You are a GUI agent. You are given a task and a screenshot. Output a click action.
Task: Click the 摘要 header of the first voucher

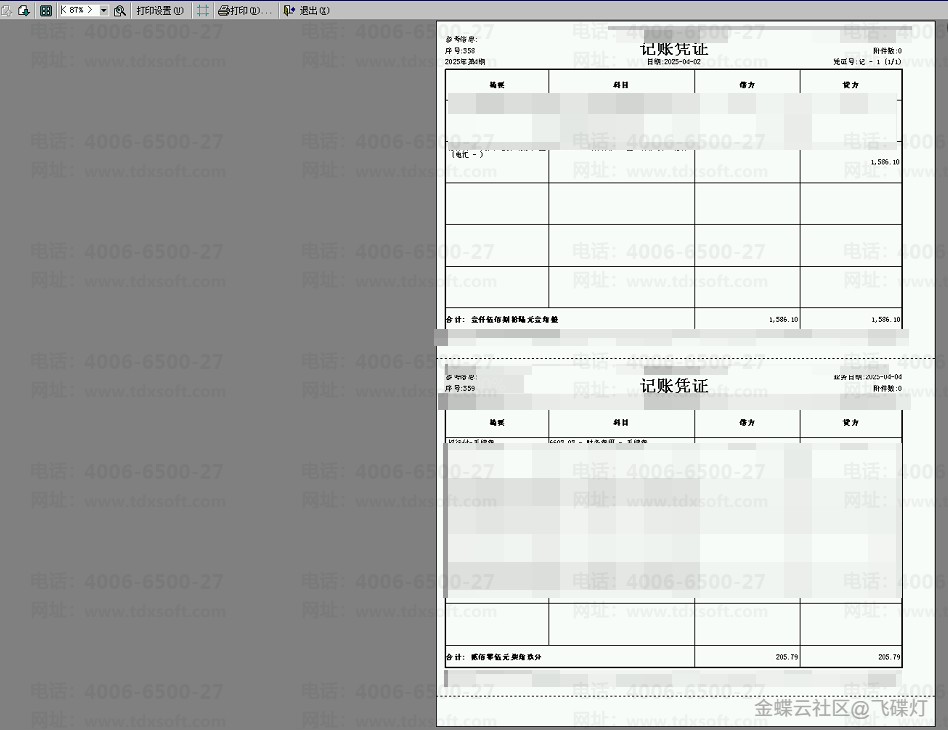coord(497,85)
